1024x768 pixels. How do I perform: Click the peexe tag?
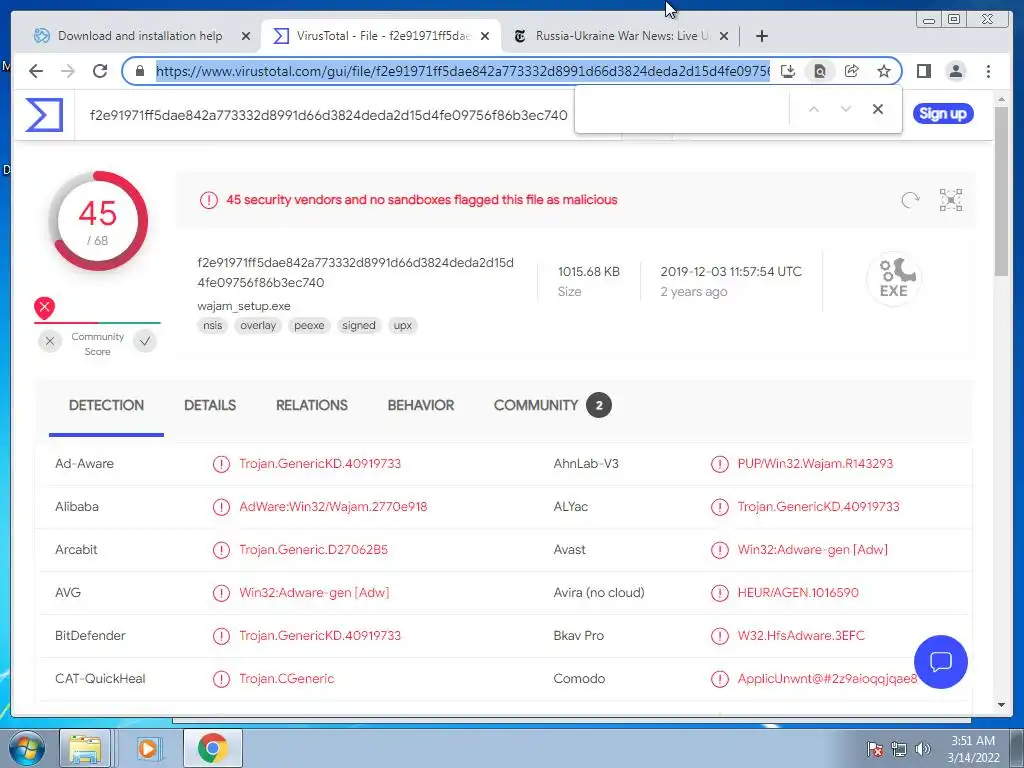(x=309, y=325)
